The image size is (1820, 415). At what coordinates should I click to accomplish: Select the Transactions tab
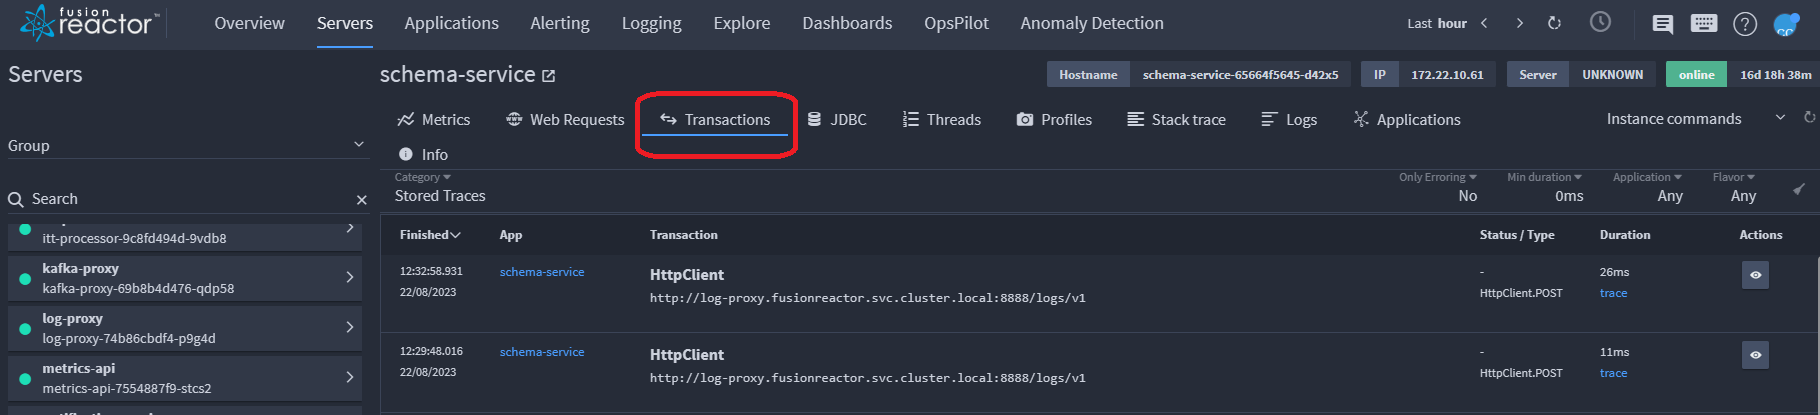[x=716, y=119]
